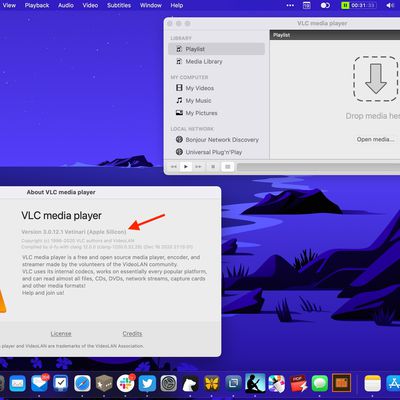Click the Open media... button
The image size is (400, 400).
pos(375,139)
